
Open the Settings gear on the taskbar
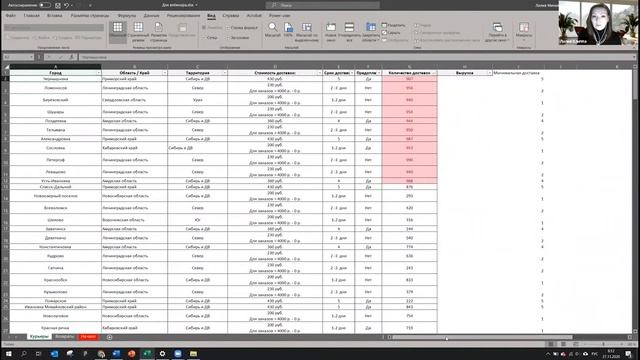click(162, 353)
